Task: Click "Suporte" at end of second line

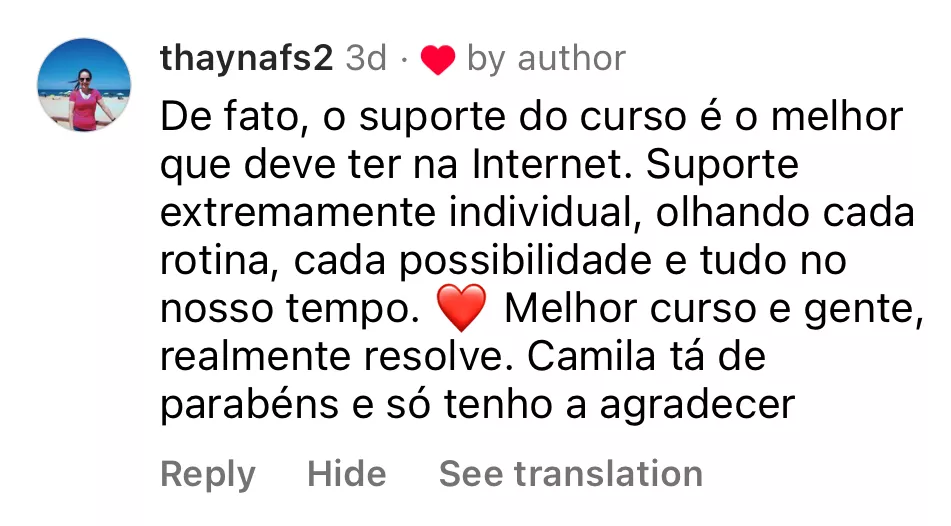Action: (722, 166)
